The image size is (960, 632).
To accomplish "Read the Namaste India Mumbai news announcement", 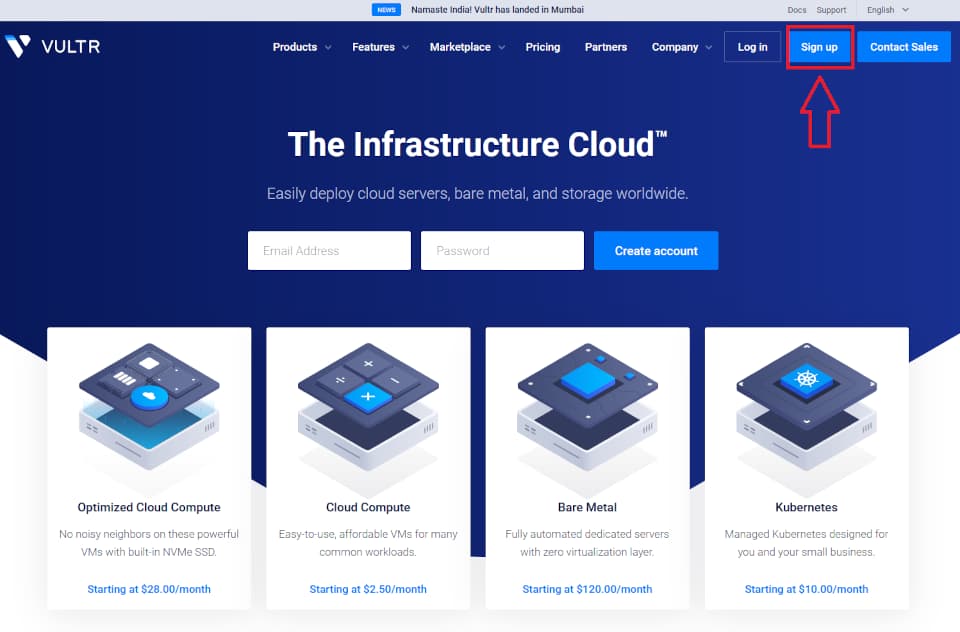I will pyautogui.click(x=497, y=10).
